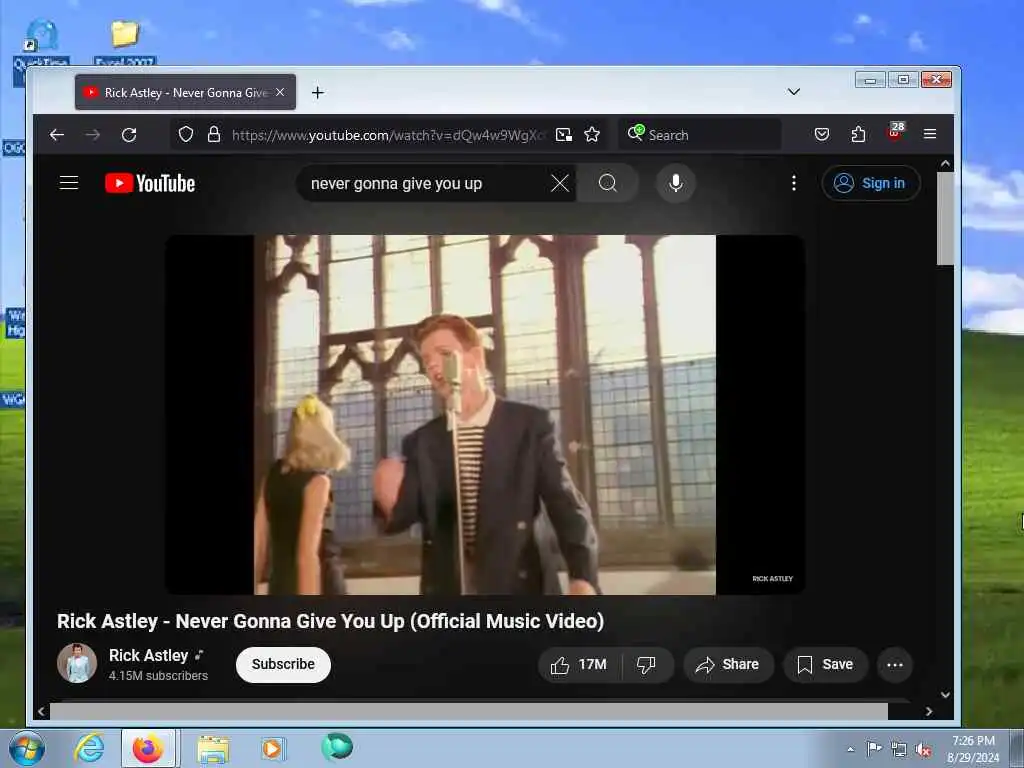The image size is (1024, 768).
Task: List all tabs dropdown chevron
Action: pos(793,92)
